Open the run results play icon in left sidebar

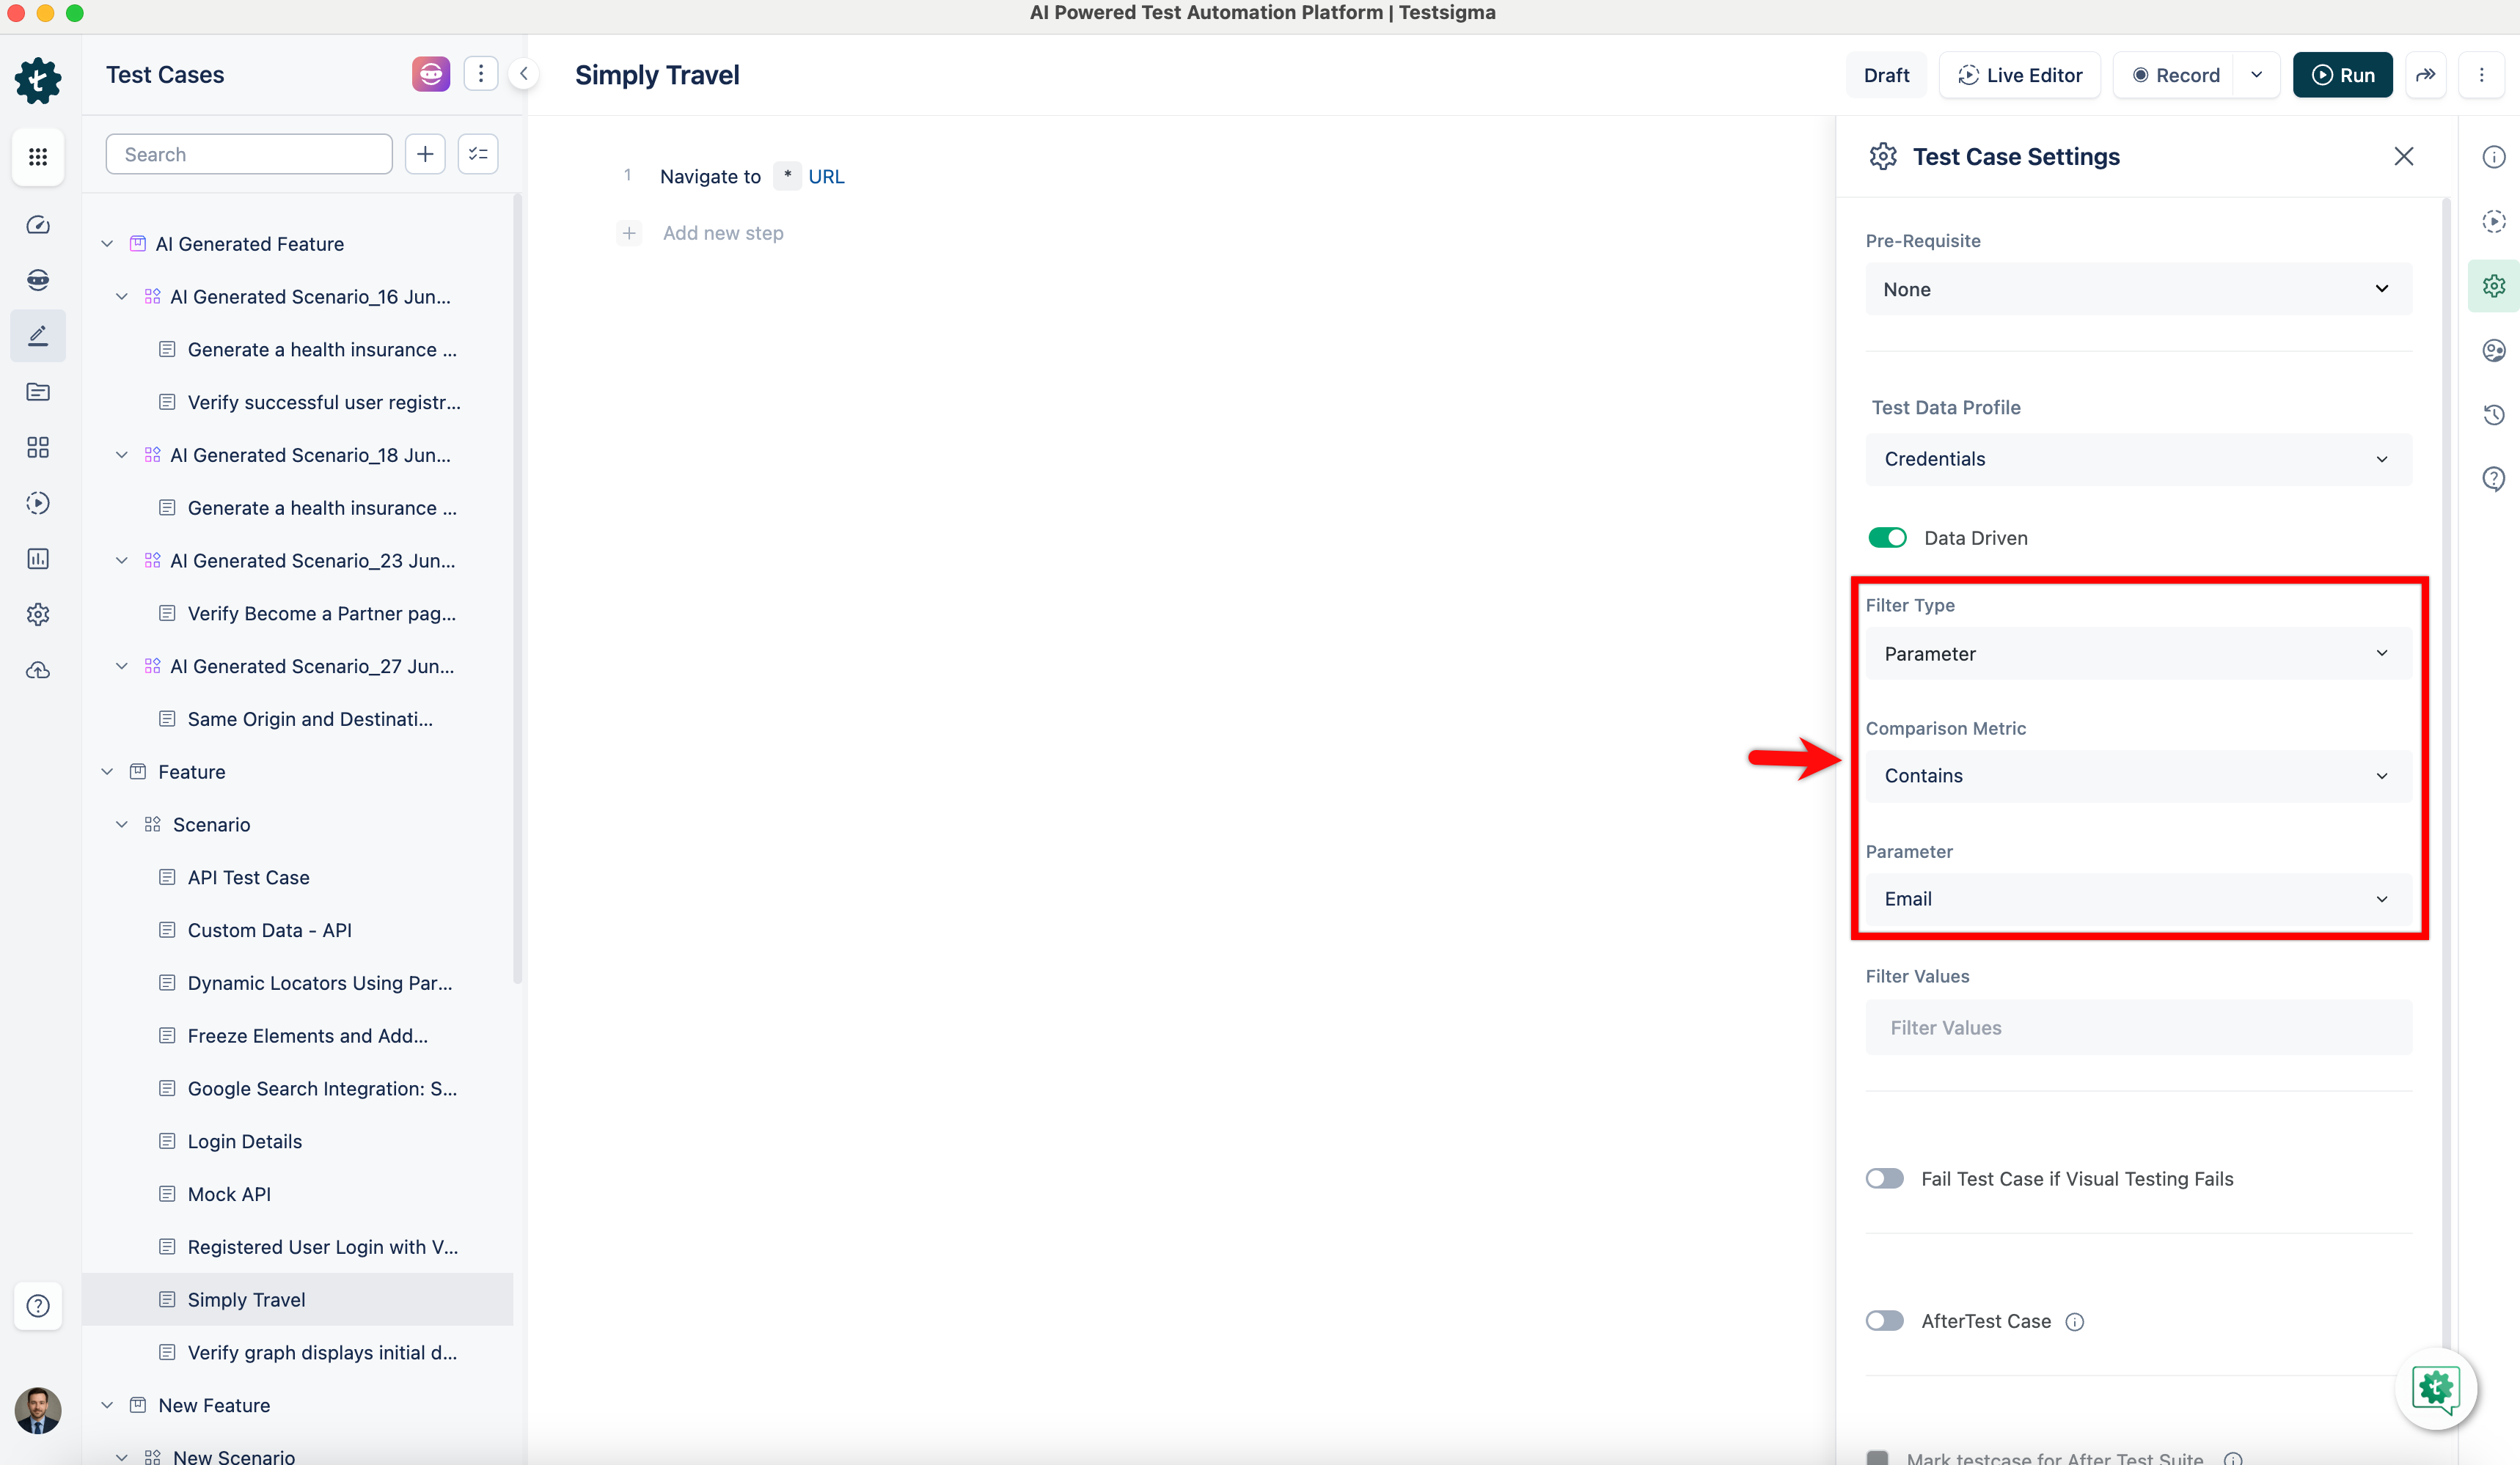click(38, 503)
